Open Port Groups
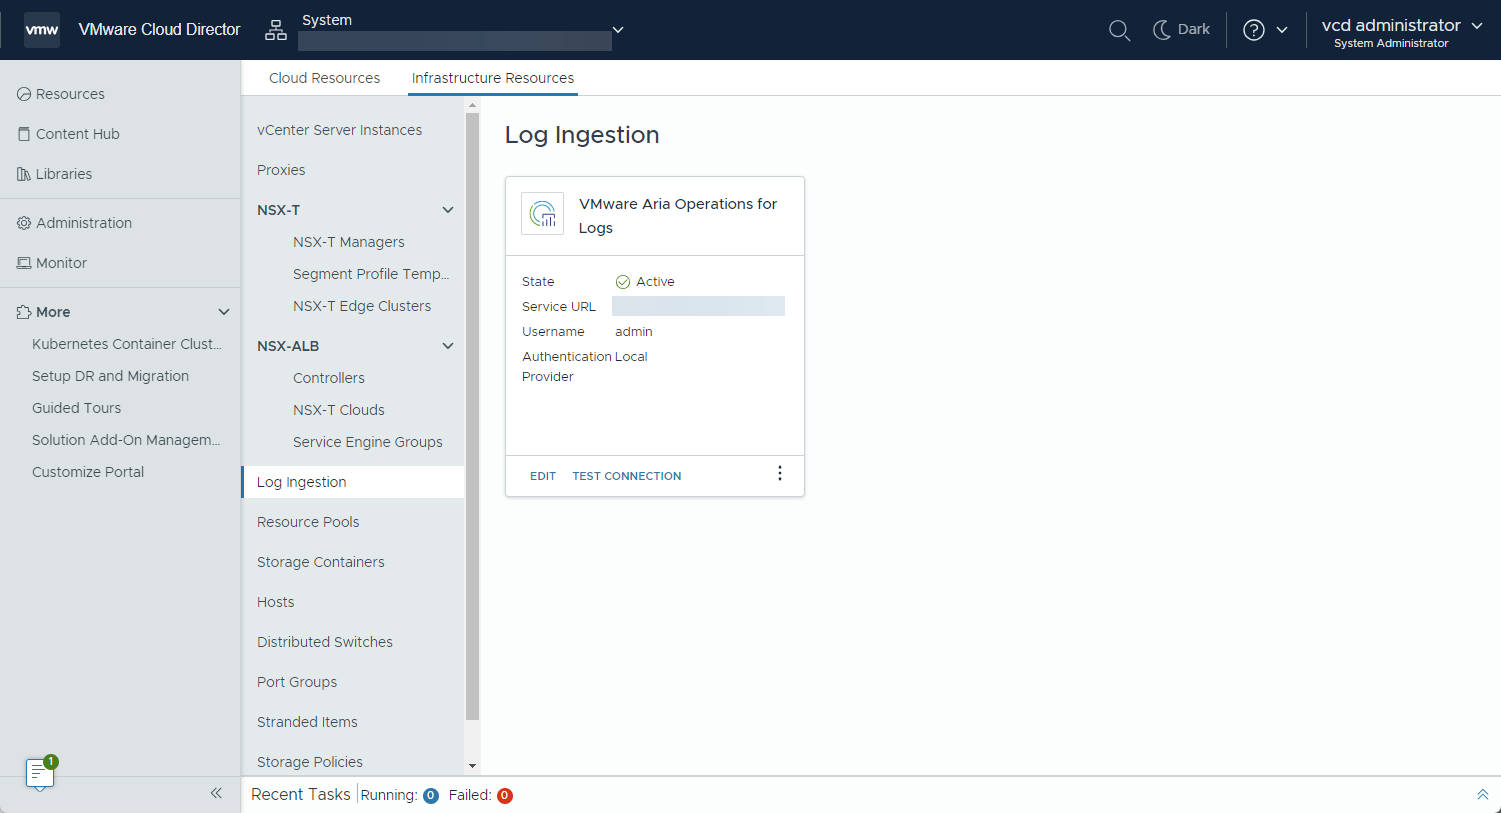 tap(297, 682)
